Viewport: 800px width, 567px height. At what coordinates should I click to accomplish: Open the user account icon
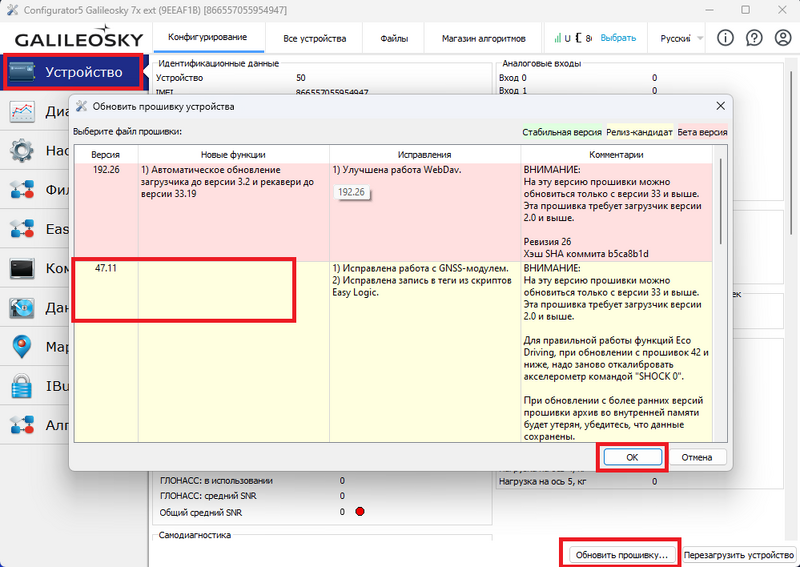(x=783, y=38)
